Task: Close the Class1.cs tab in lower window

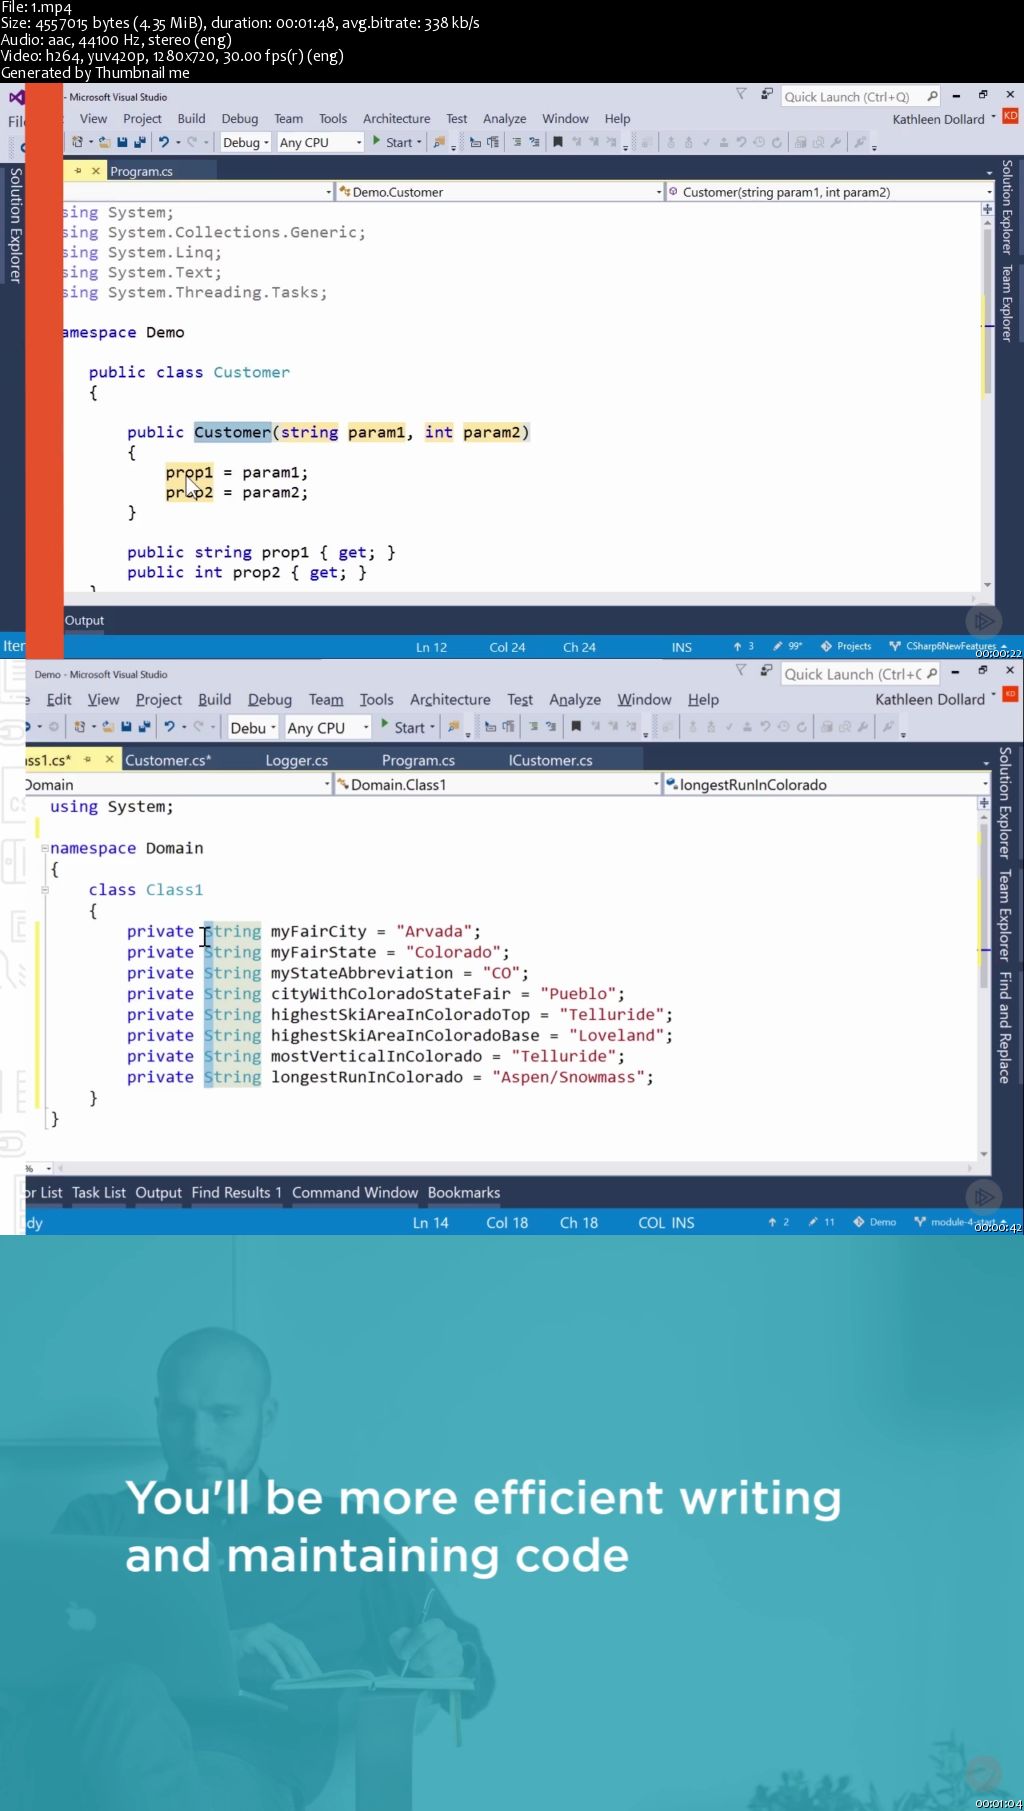Action: [x=110, y=760]
